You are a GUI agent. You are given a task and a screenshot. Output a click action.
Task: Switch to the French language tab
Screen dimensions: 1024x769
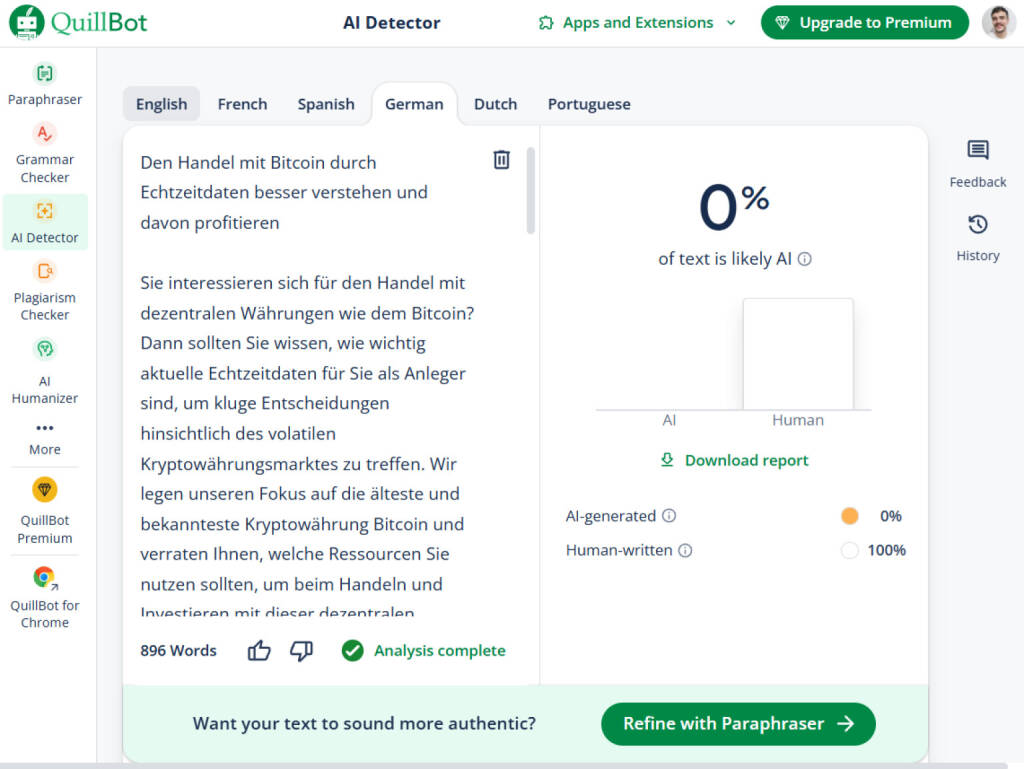coord(242,104)
